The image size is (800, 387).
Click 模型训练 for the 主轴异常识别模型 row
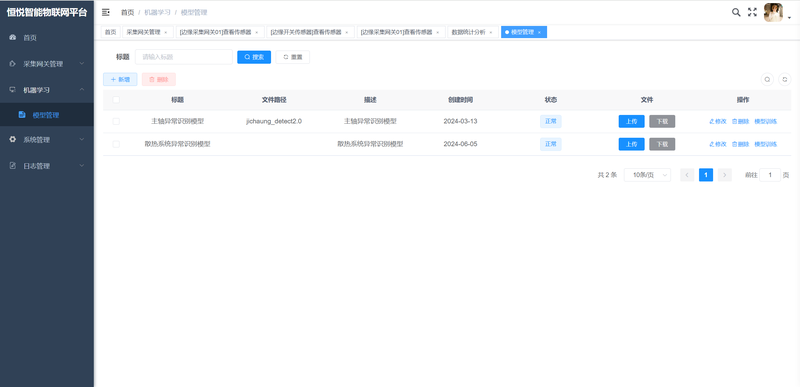pyautogui.click(x=766, y=121)
